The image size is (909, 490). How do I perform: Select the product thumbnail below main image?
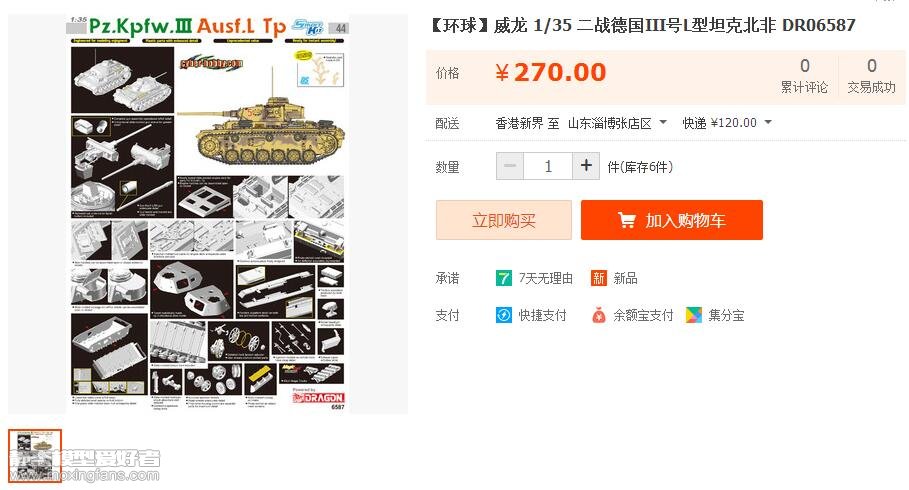[x=35, y=456]
